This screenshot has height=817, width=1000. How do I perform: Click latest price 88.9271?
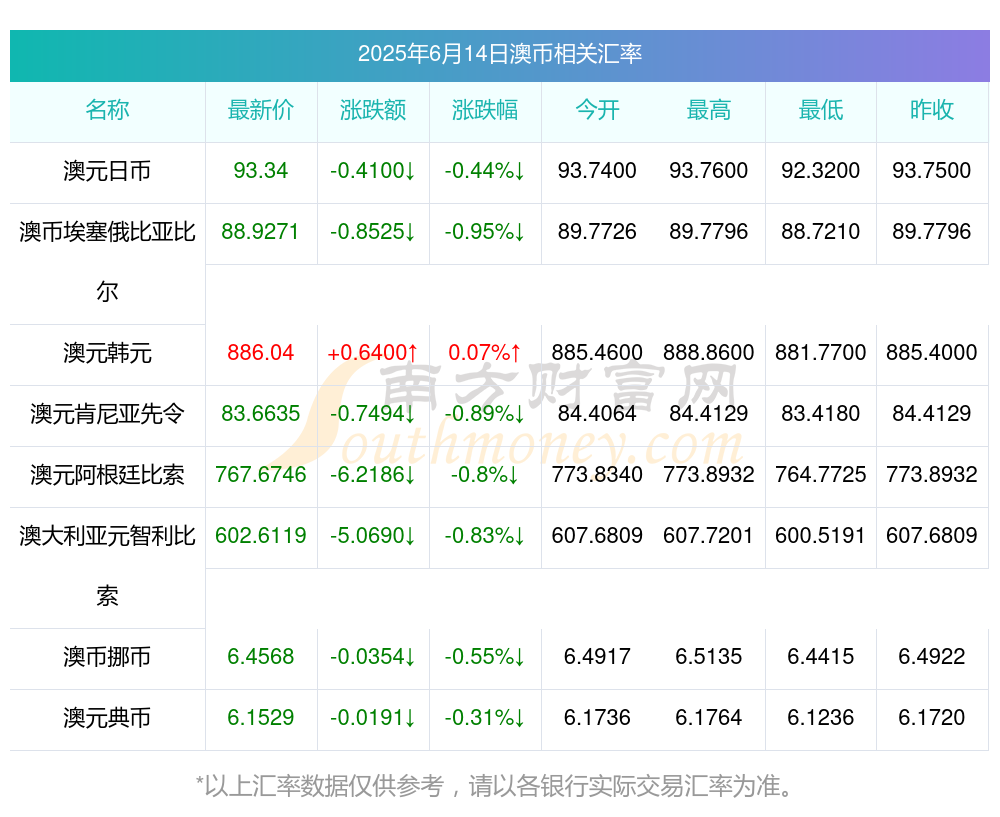[261, 232]
